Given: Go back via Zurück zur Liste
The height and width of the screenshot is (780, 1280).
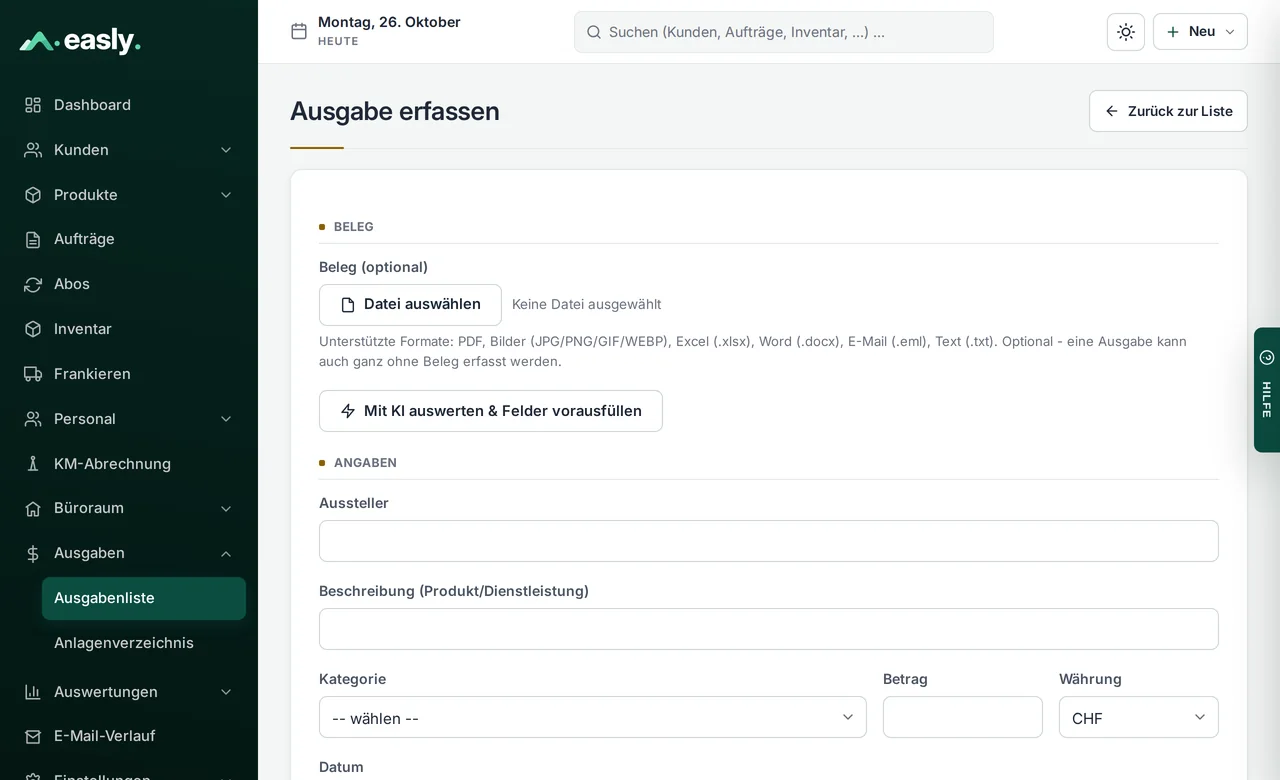Looking at the screenshot, I should pyautogui.click(x=1168, y=111).
